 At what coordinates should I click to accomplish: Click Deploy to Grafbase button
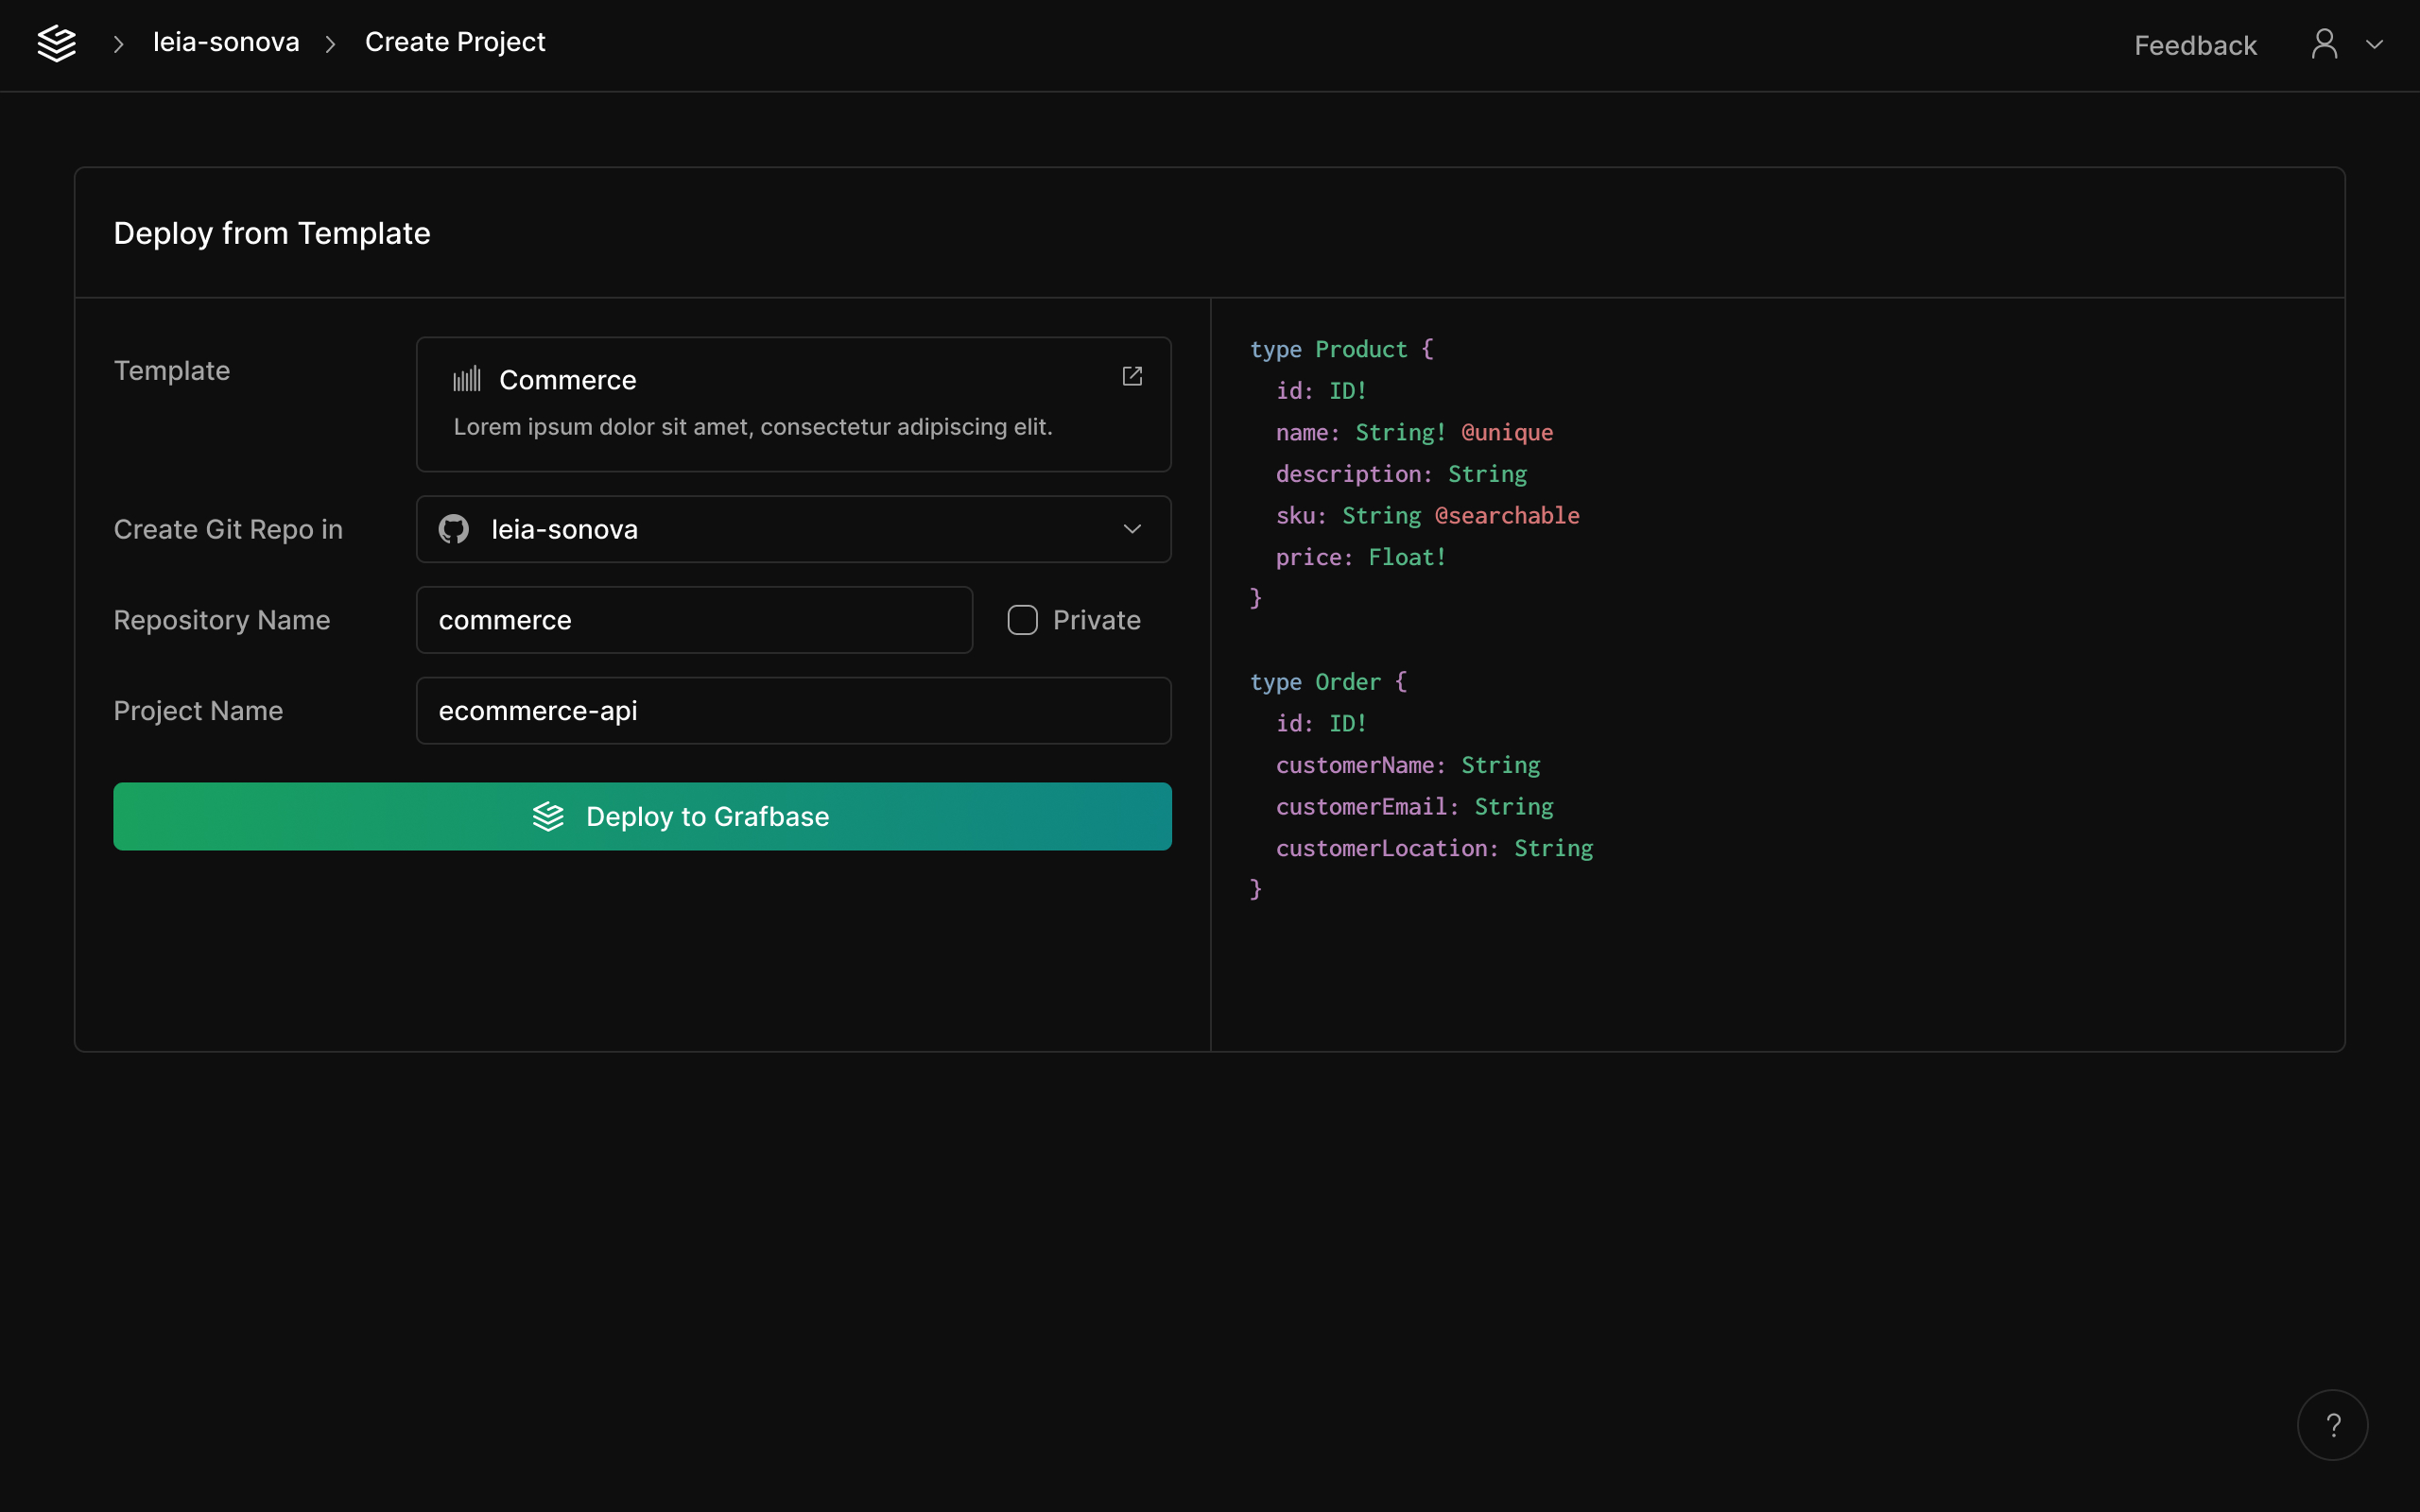pos(642,816)
